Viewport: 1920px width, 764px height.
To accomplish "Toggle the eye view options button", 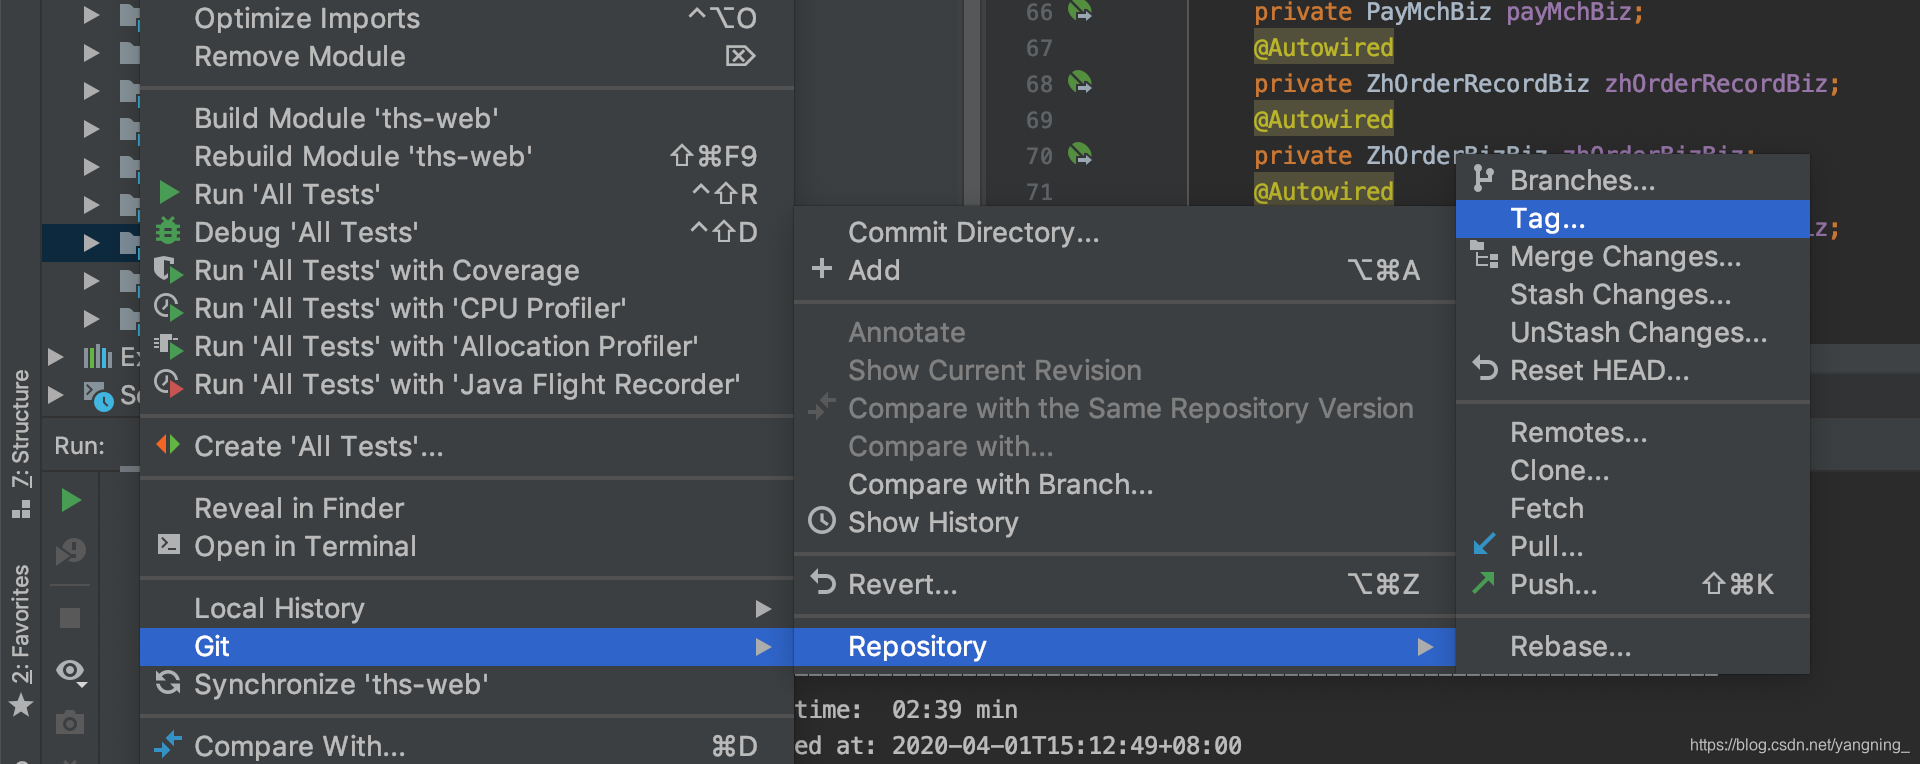I will tap(72, 671).
